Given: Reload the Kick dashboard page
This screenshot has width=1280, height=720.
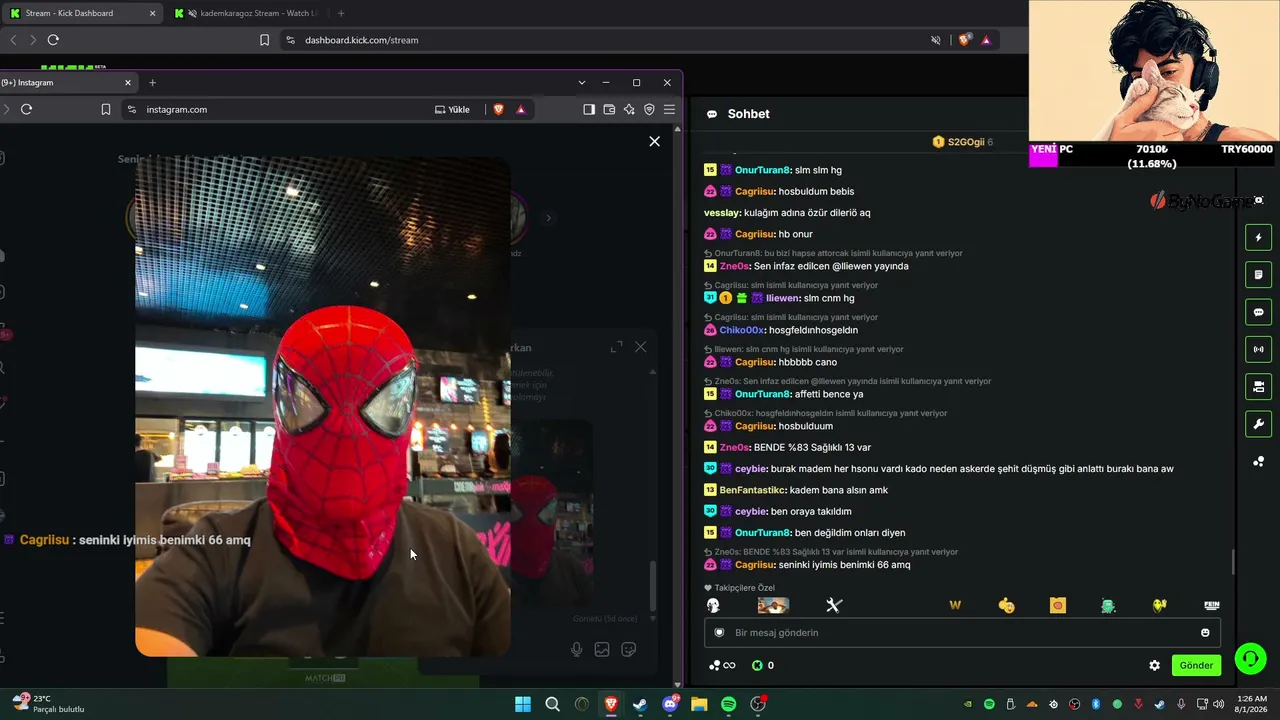Looking at the screenshot, I should [x=53, y=40].
